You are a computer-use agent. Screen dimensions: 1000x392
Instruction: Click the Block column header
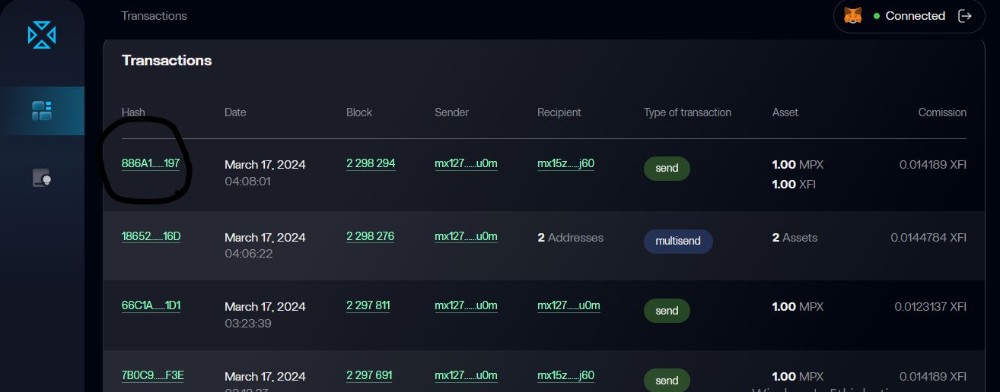click(x=359, y=112)
